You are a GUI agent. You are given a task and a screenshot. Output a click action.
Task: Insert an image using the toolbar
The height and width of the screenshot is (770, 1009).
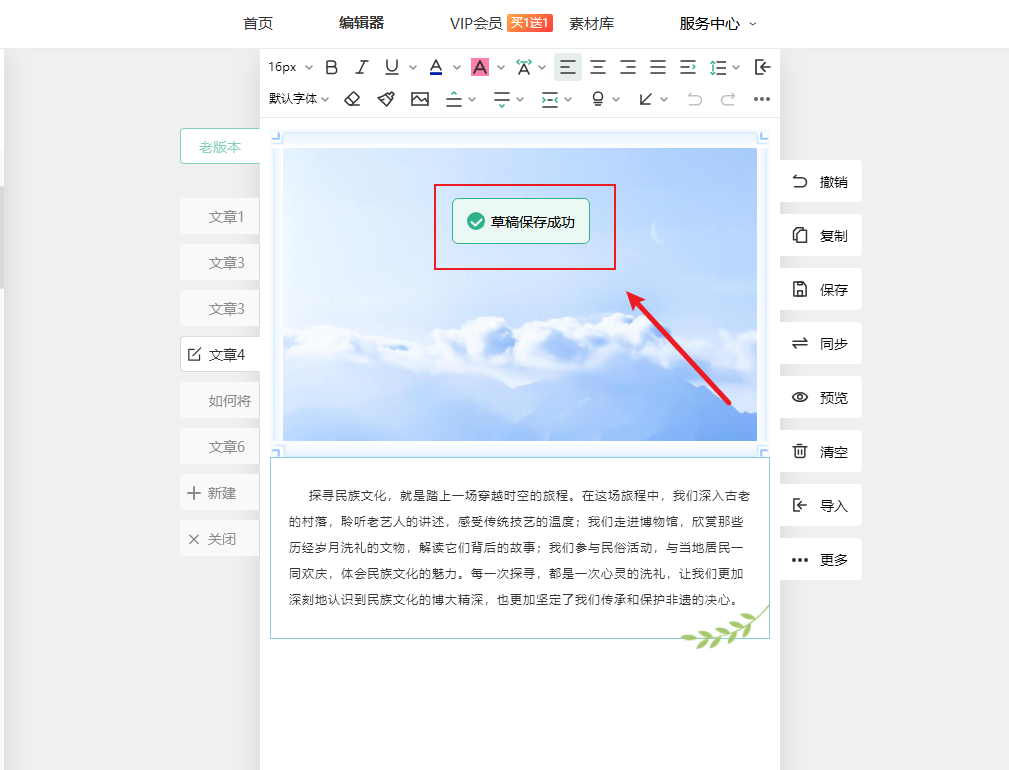click(420, 99)
